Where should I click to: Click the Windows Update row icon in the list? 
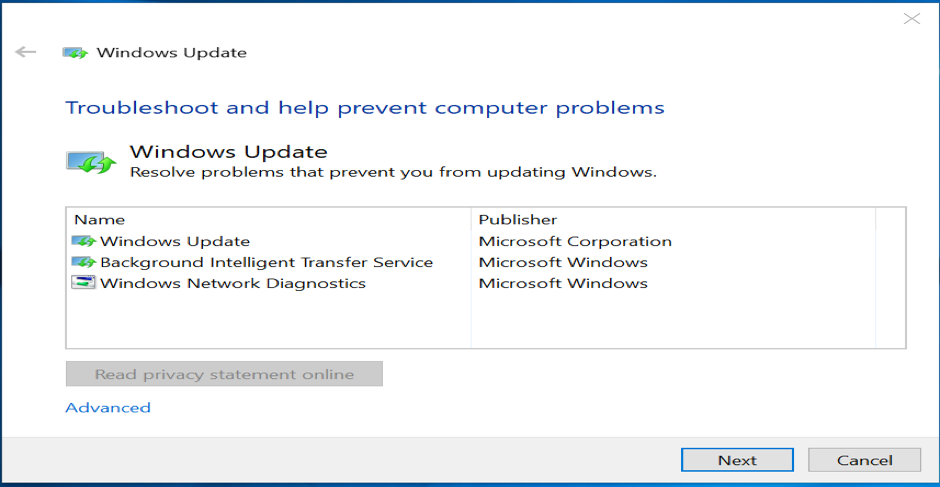click(83, 241)
